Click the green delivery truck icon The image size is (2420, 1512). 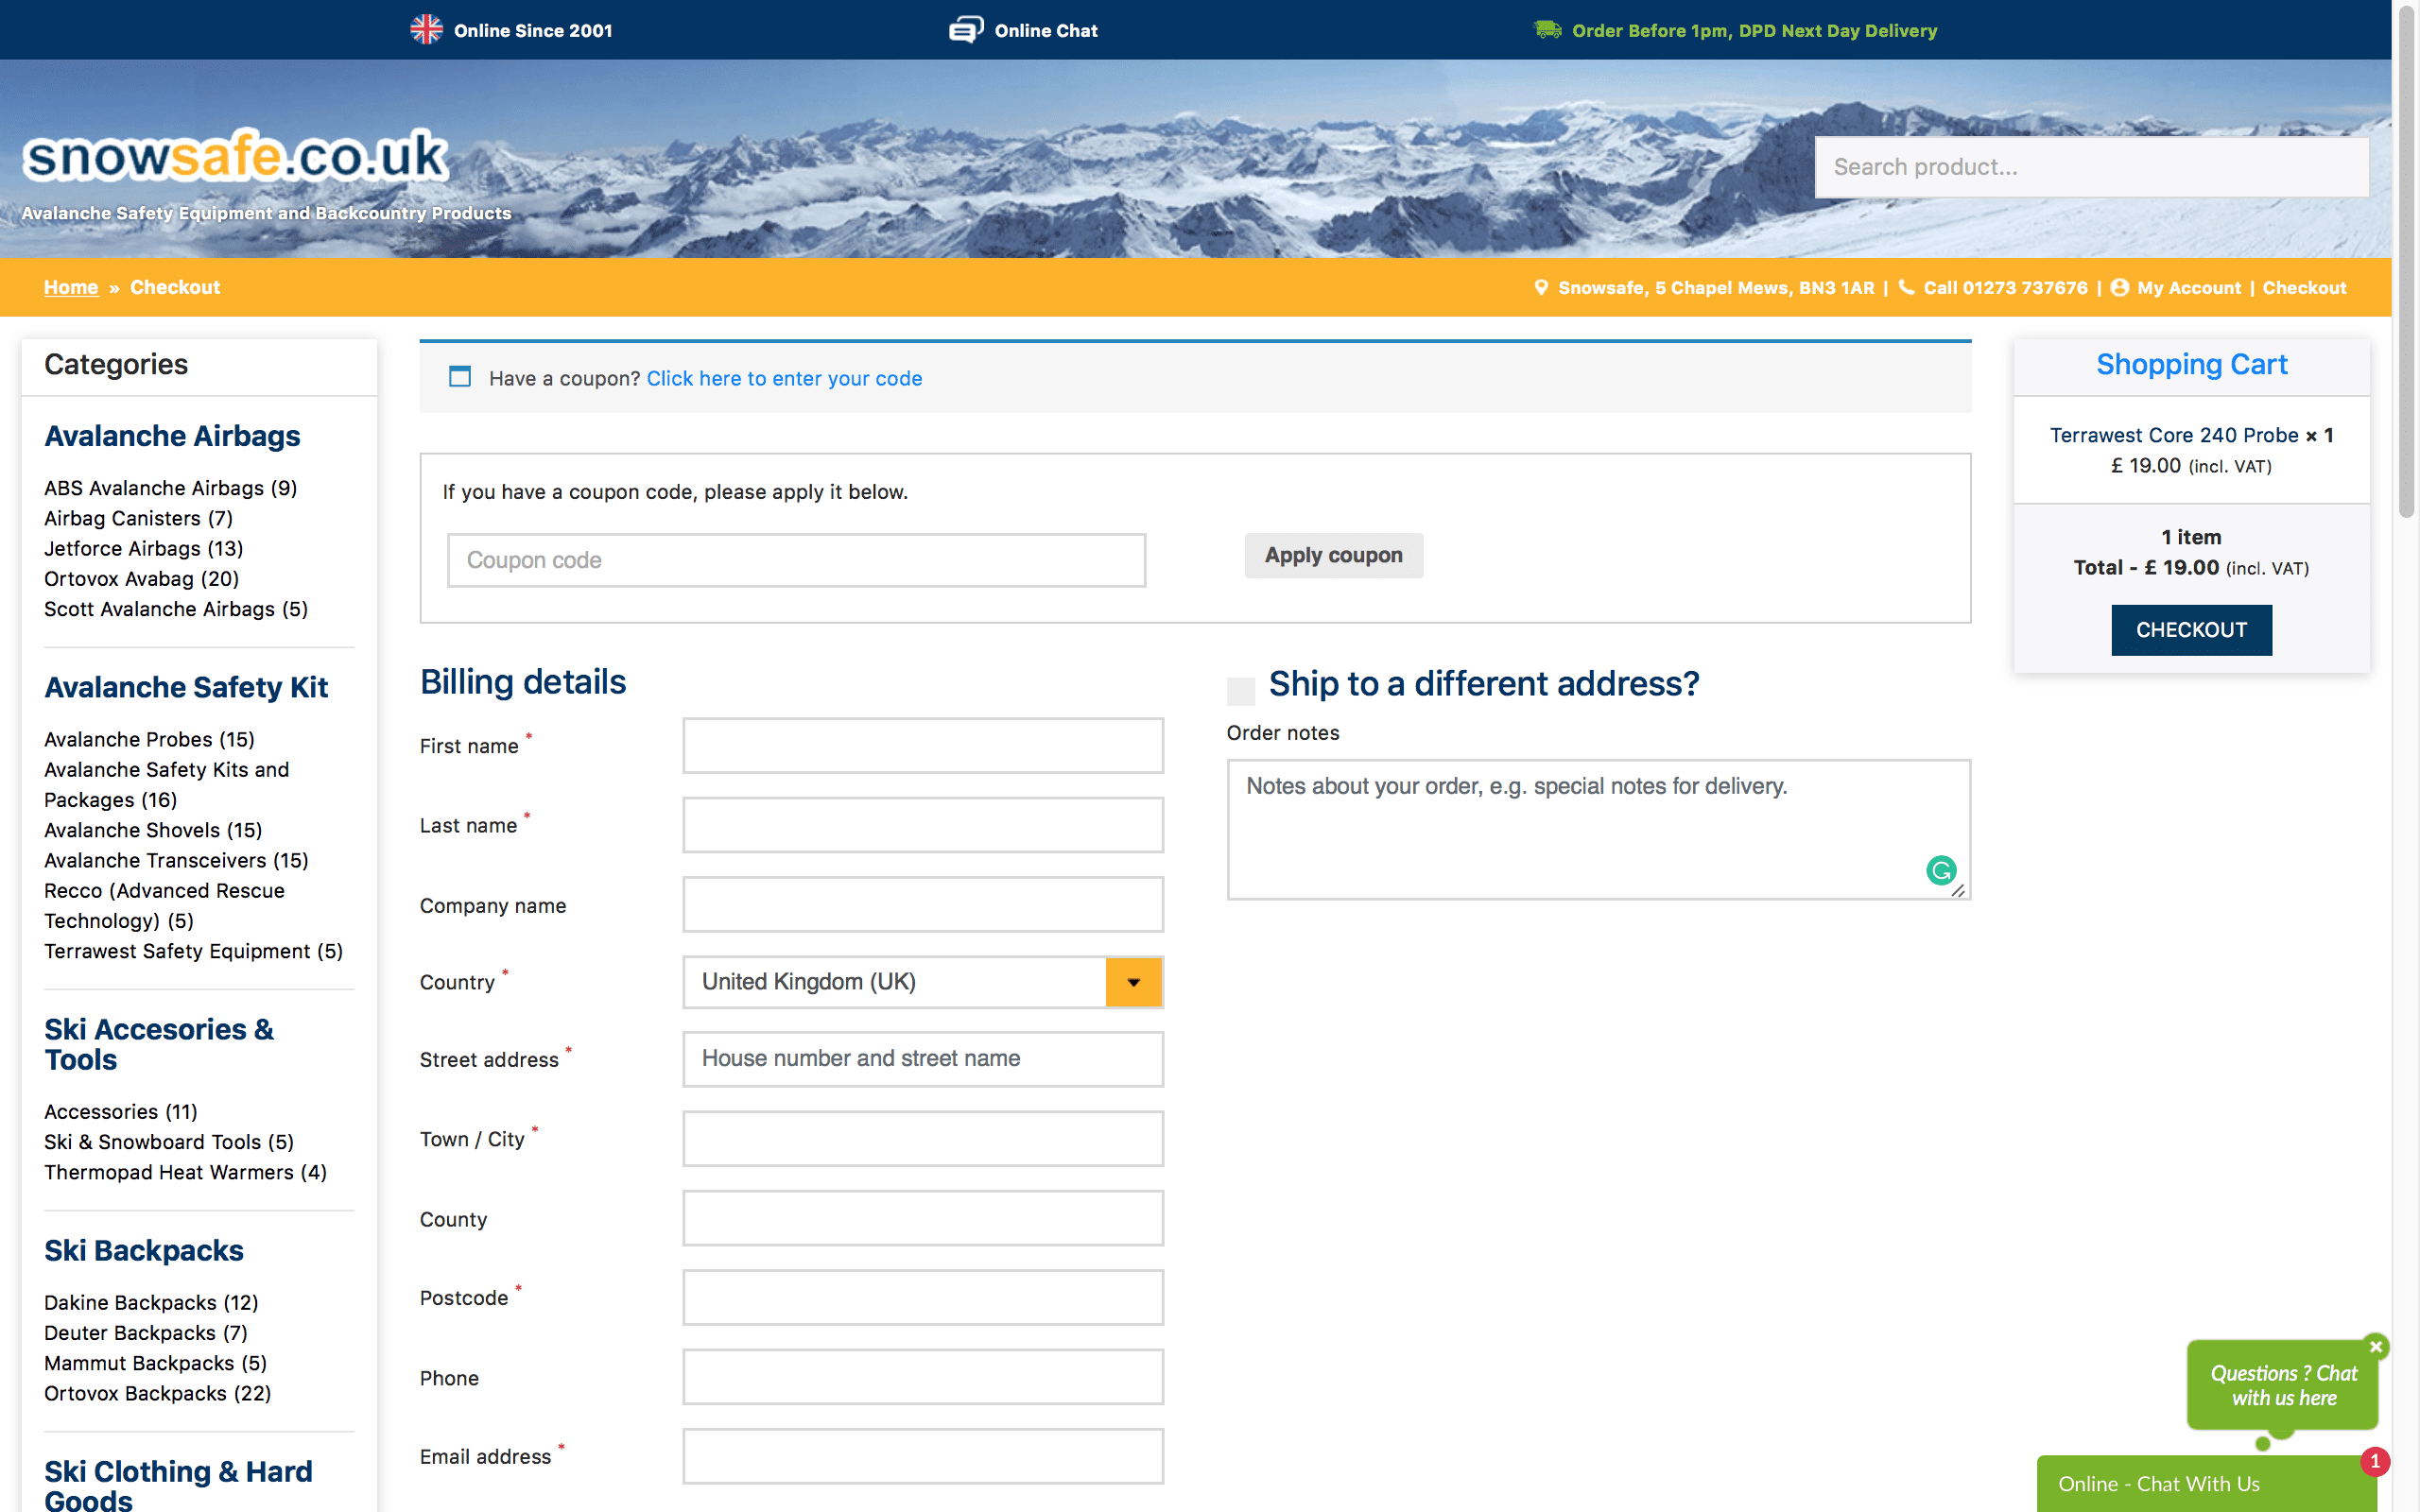coord(1547,30)
